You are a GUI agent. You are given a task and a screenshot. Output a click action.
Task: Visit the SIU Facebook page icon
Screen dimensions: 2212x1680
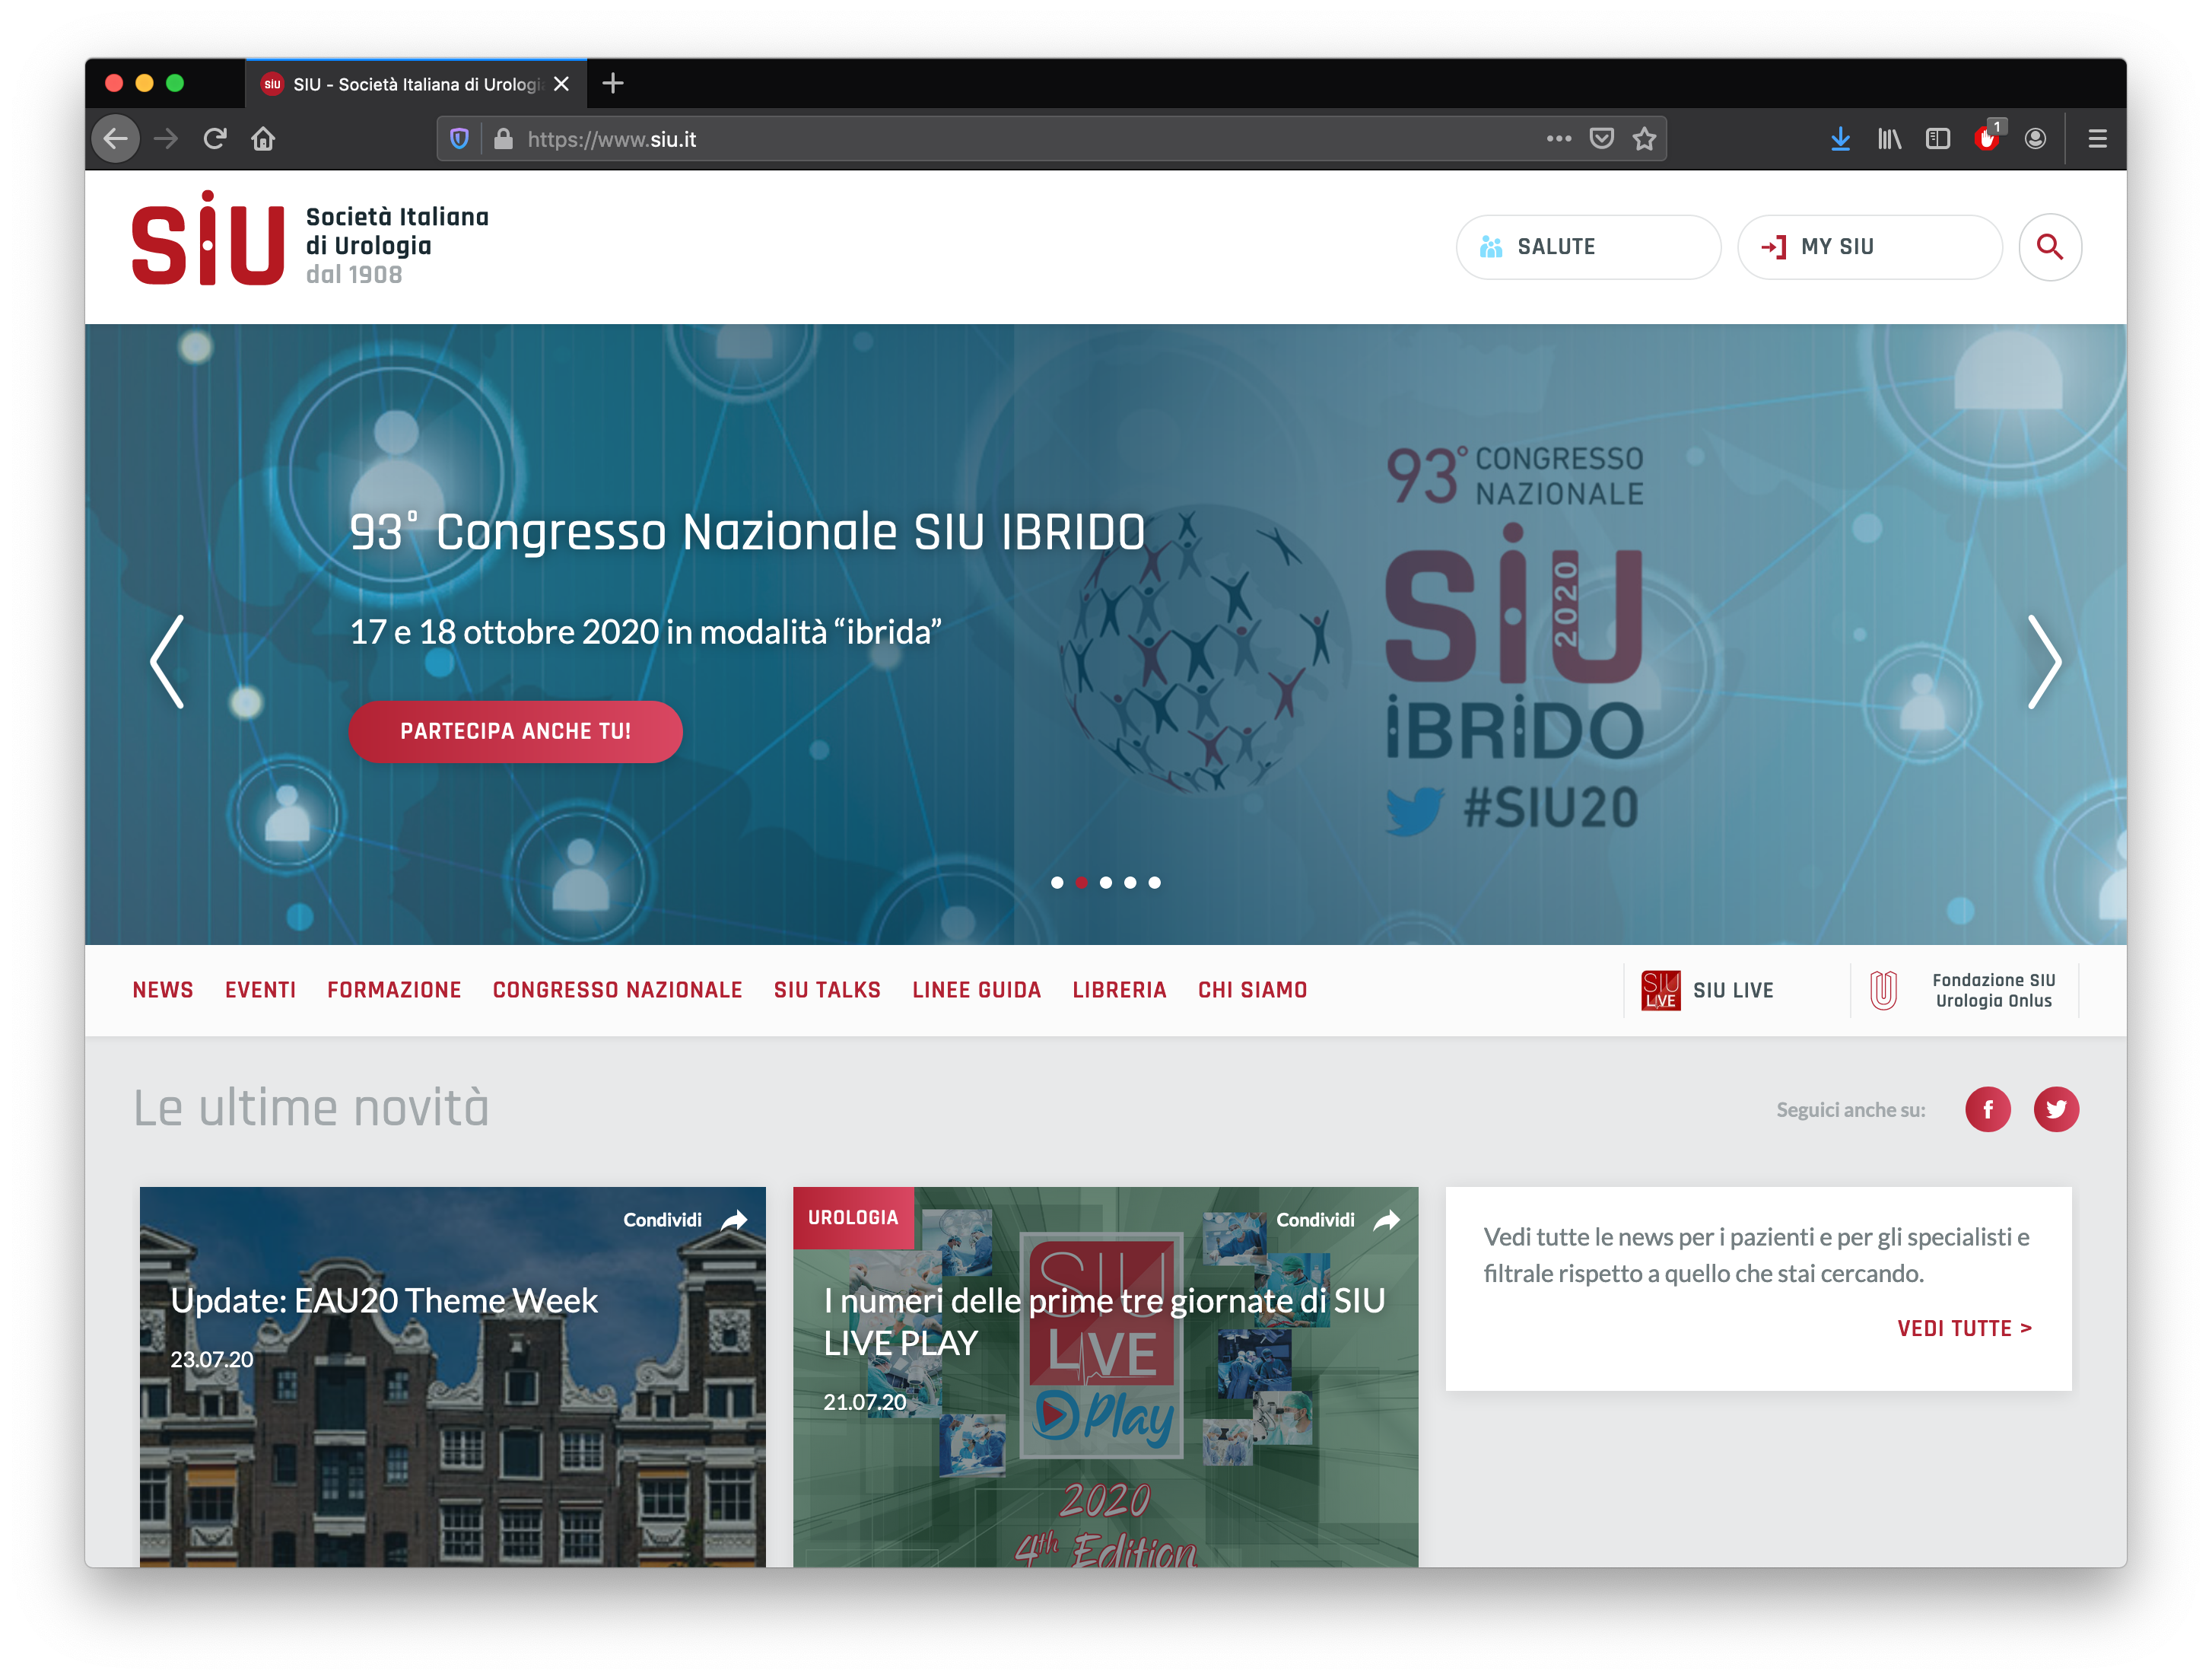1988,1109
